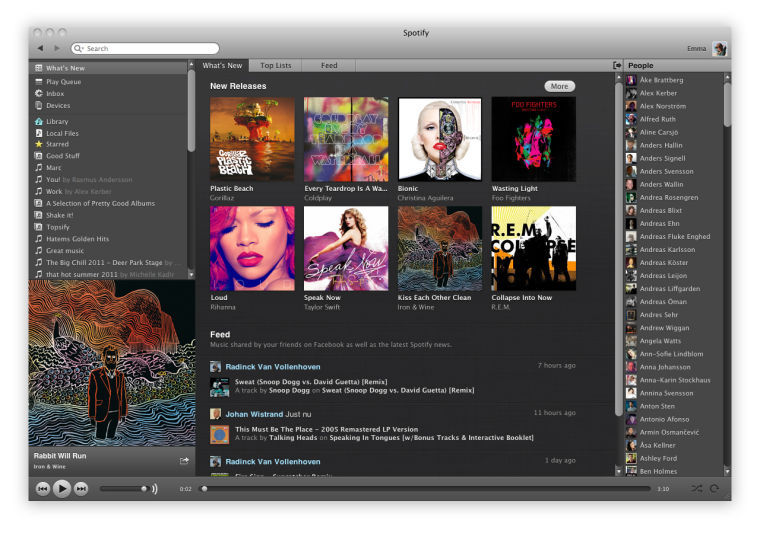Image resolution: width=760 pixels, height=536 pixels.
Task: Open the Speak Now album cover
Action: (x=346, y=248)
